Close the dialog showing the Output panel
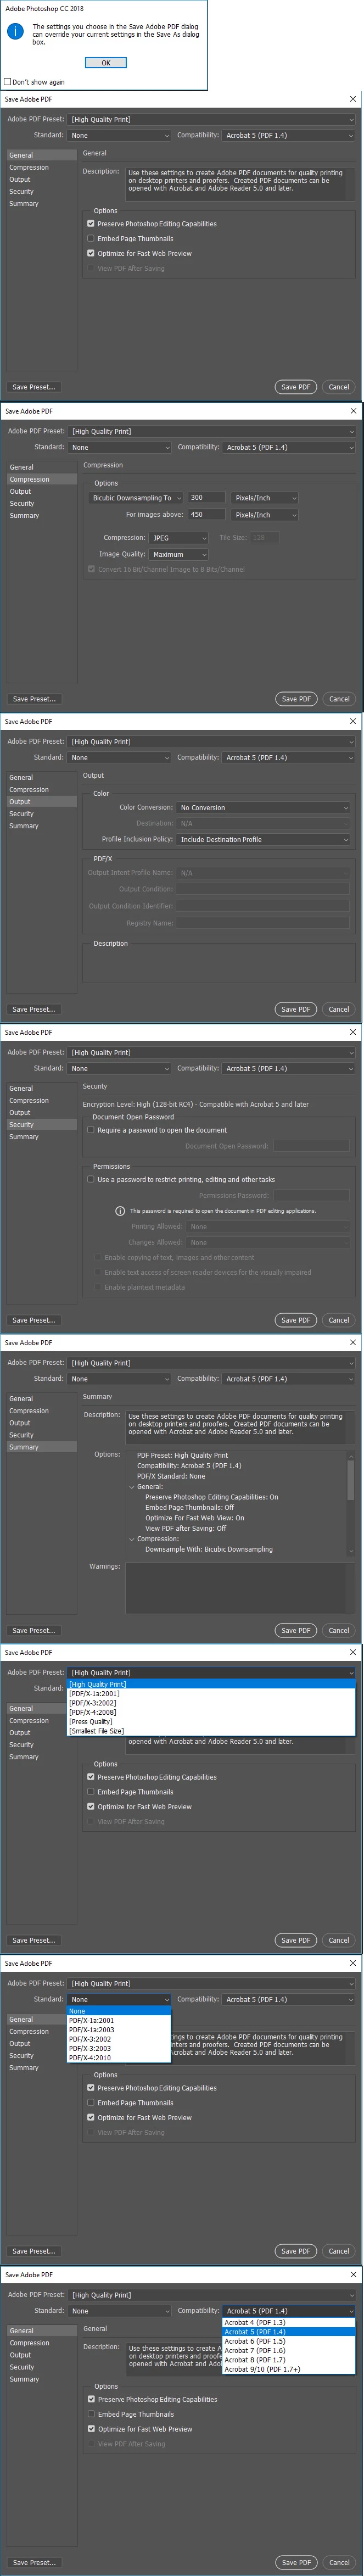Screen dimensions: 364x2576 click(353, 721)
